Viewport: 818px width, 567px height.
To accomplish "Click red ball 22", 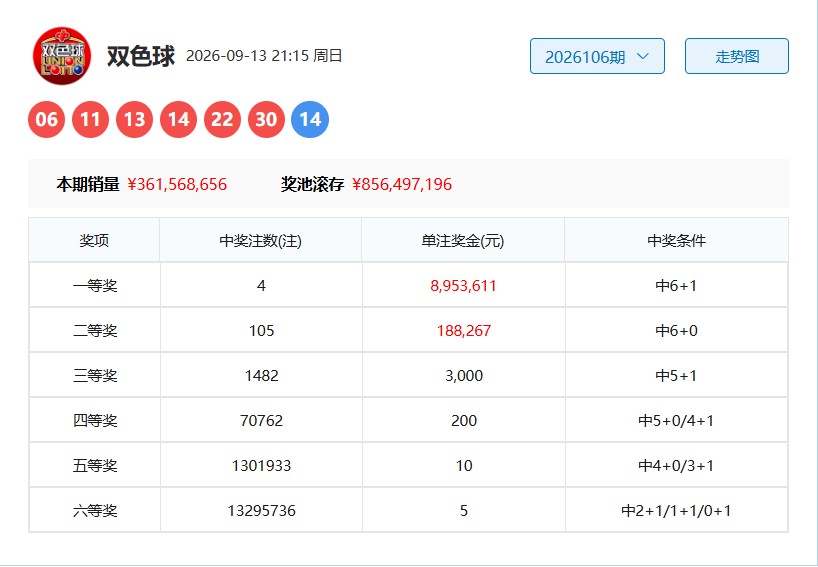I will tap(222, 119).
